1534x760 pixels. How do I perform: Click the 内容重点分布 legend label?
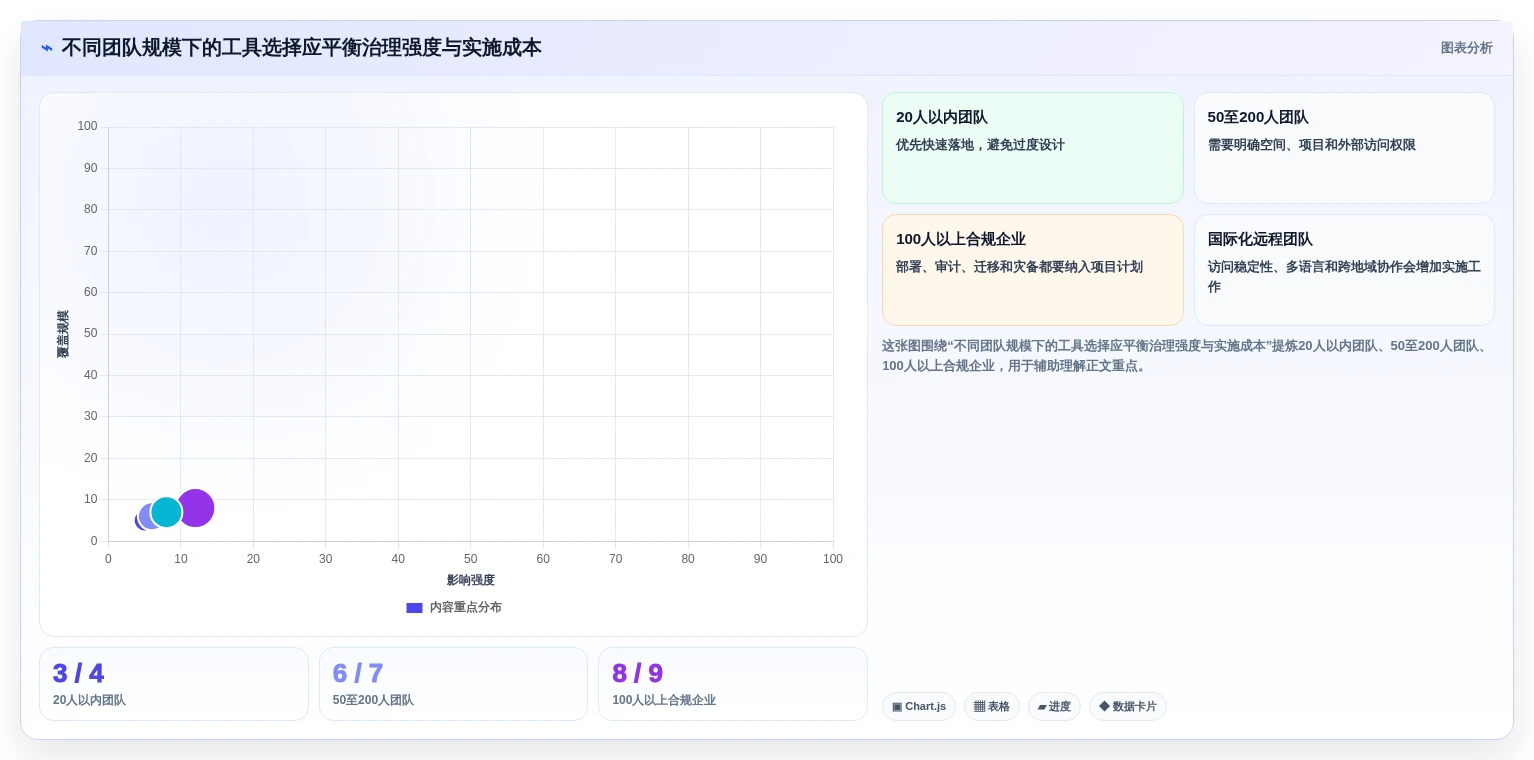[466, 608]
